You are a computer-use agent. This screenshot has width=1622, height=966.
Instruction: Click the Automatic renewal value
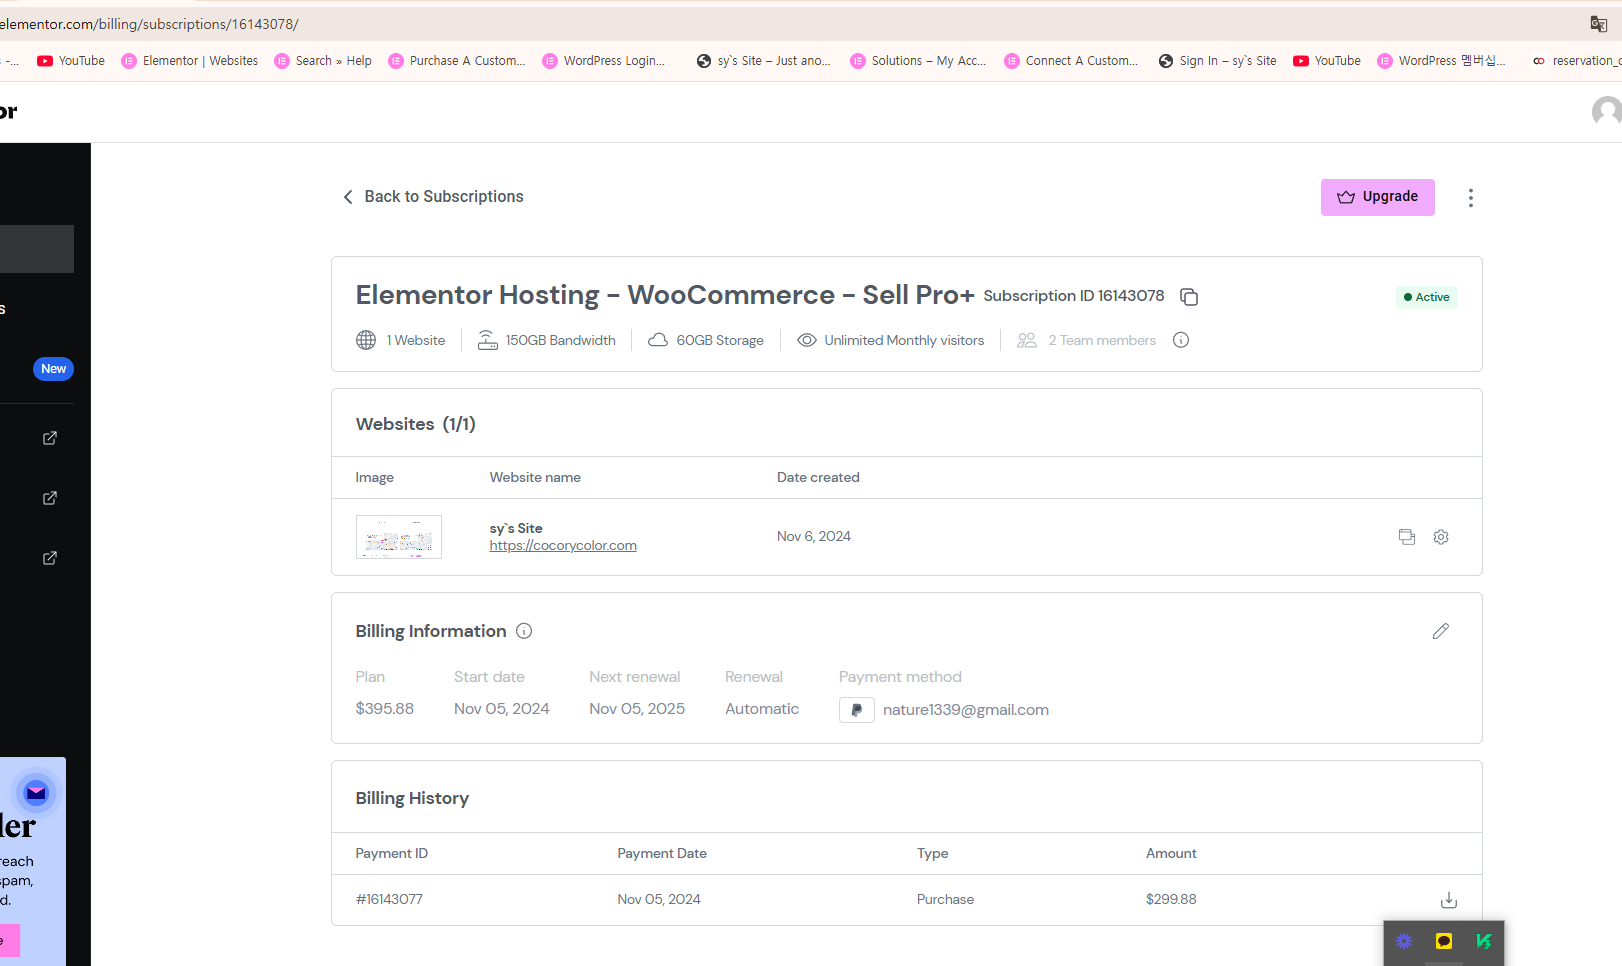[762, 709]
